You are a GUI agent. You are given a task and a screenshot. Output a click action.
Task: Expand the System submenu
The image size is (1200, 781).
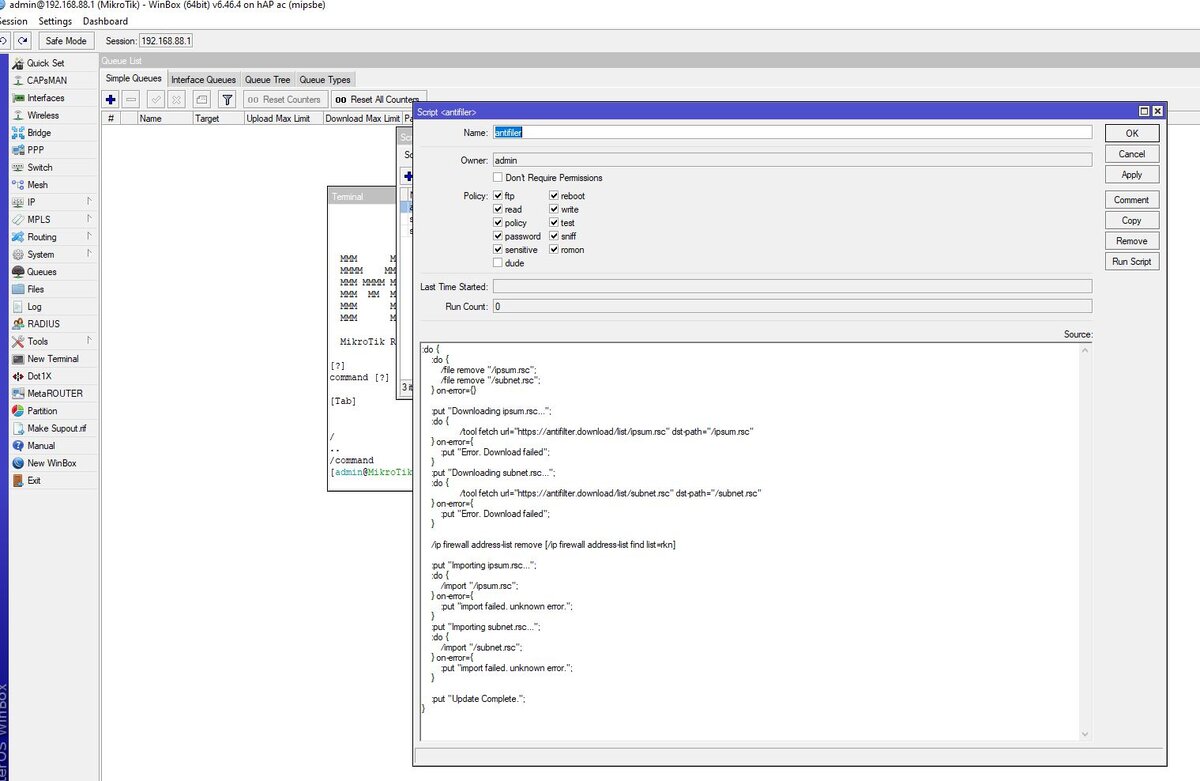(54, 254)
